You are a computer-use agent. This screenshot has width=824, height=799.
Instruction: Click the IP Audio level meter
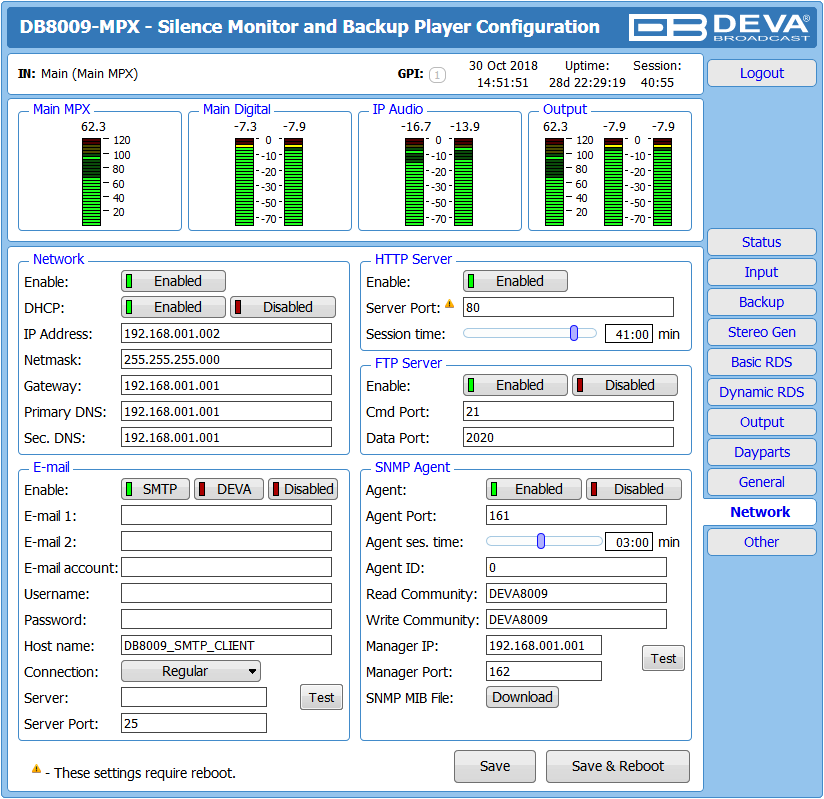439,182
